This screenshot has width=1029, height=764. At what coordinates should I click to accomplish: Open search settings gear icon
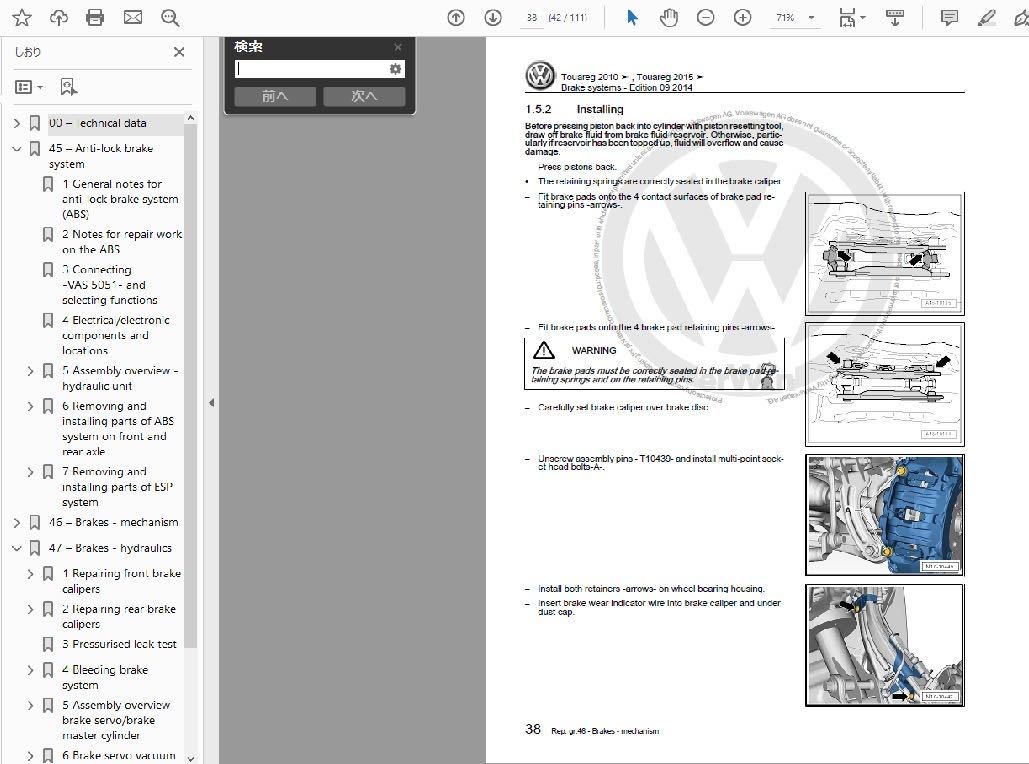(395, 69)
